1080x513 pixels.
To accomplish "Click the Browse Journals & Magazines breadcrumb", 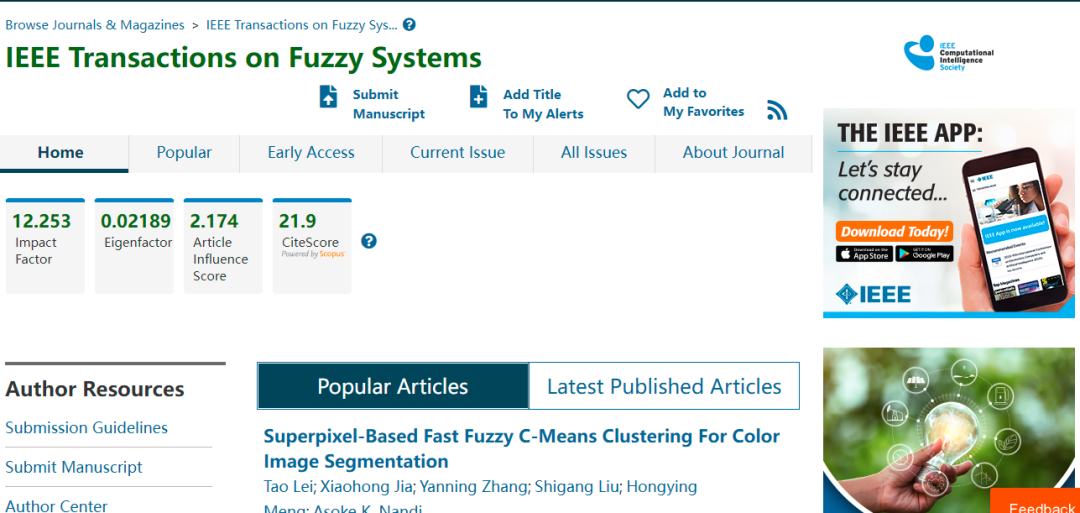I will [x=95, y=25].
